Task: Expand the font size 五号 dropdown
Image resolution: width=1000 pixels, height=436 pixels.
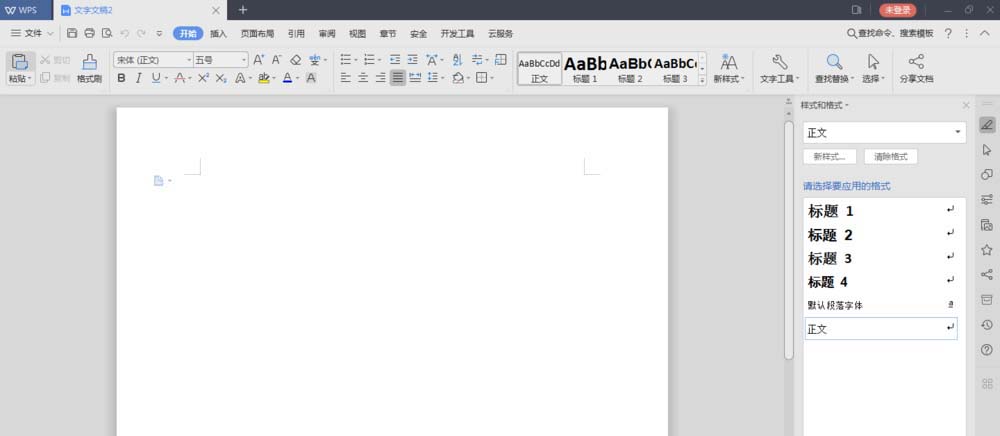Action: [244, 60]
